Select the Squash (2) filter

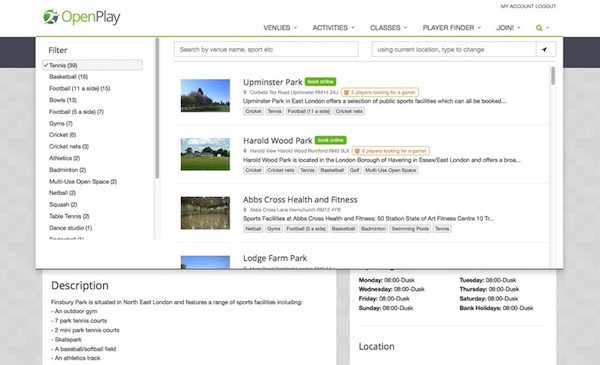[63, 205]
